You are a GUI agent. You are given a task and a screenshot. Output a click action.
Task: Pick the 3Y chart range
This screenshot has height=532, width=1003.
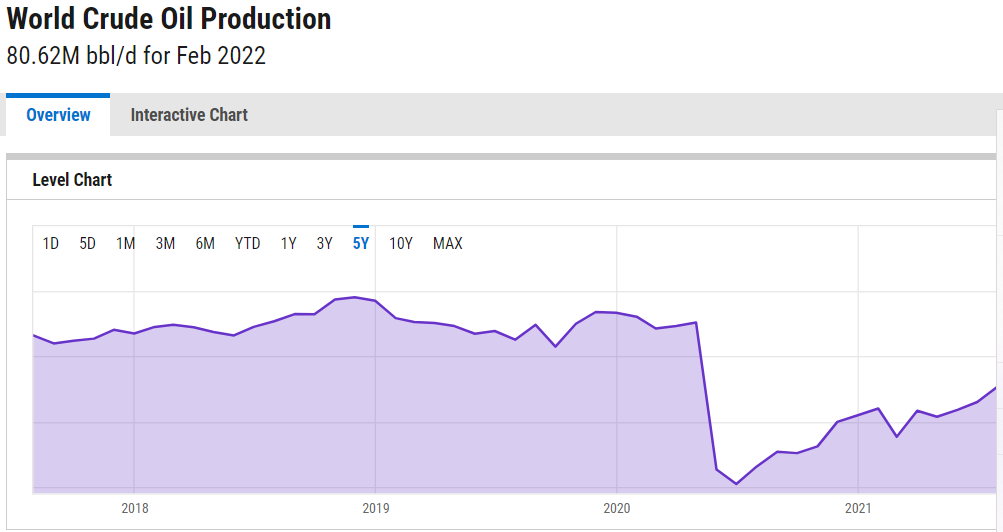click(325, 243)
